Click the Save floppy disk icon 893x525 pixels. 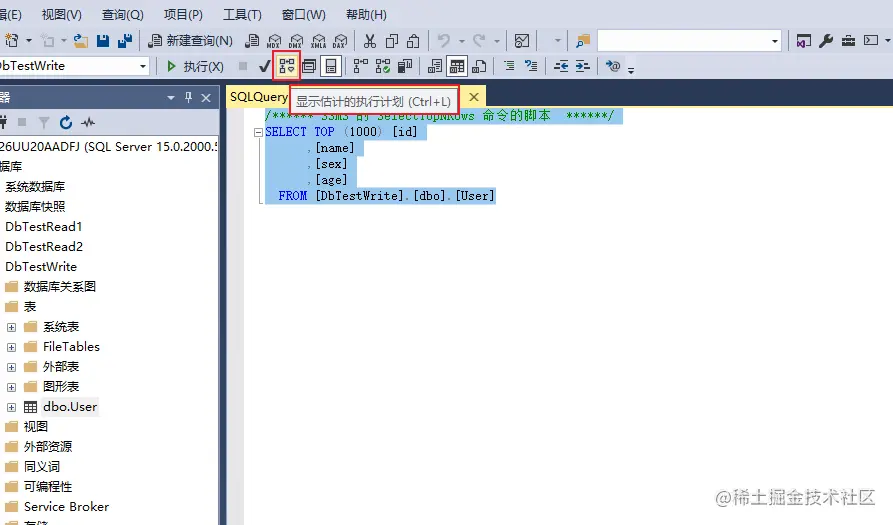coord(103,40)
